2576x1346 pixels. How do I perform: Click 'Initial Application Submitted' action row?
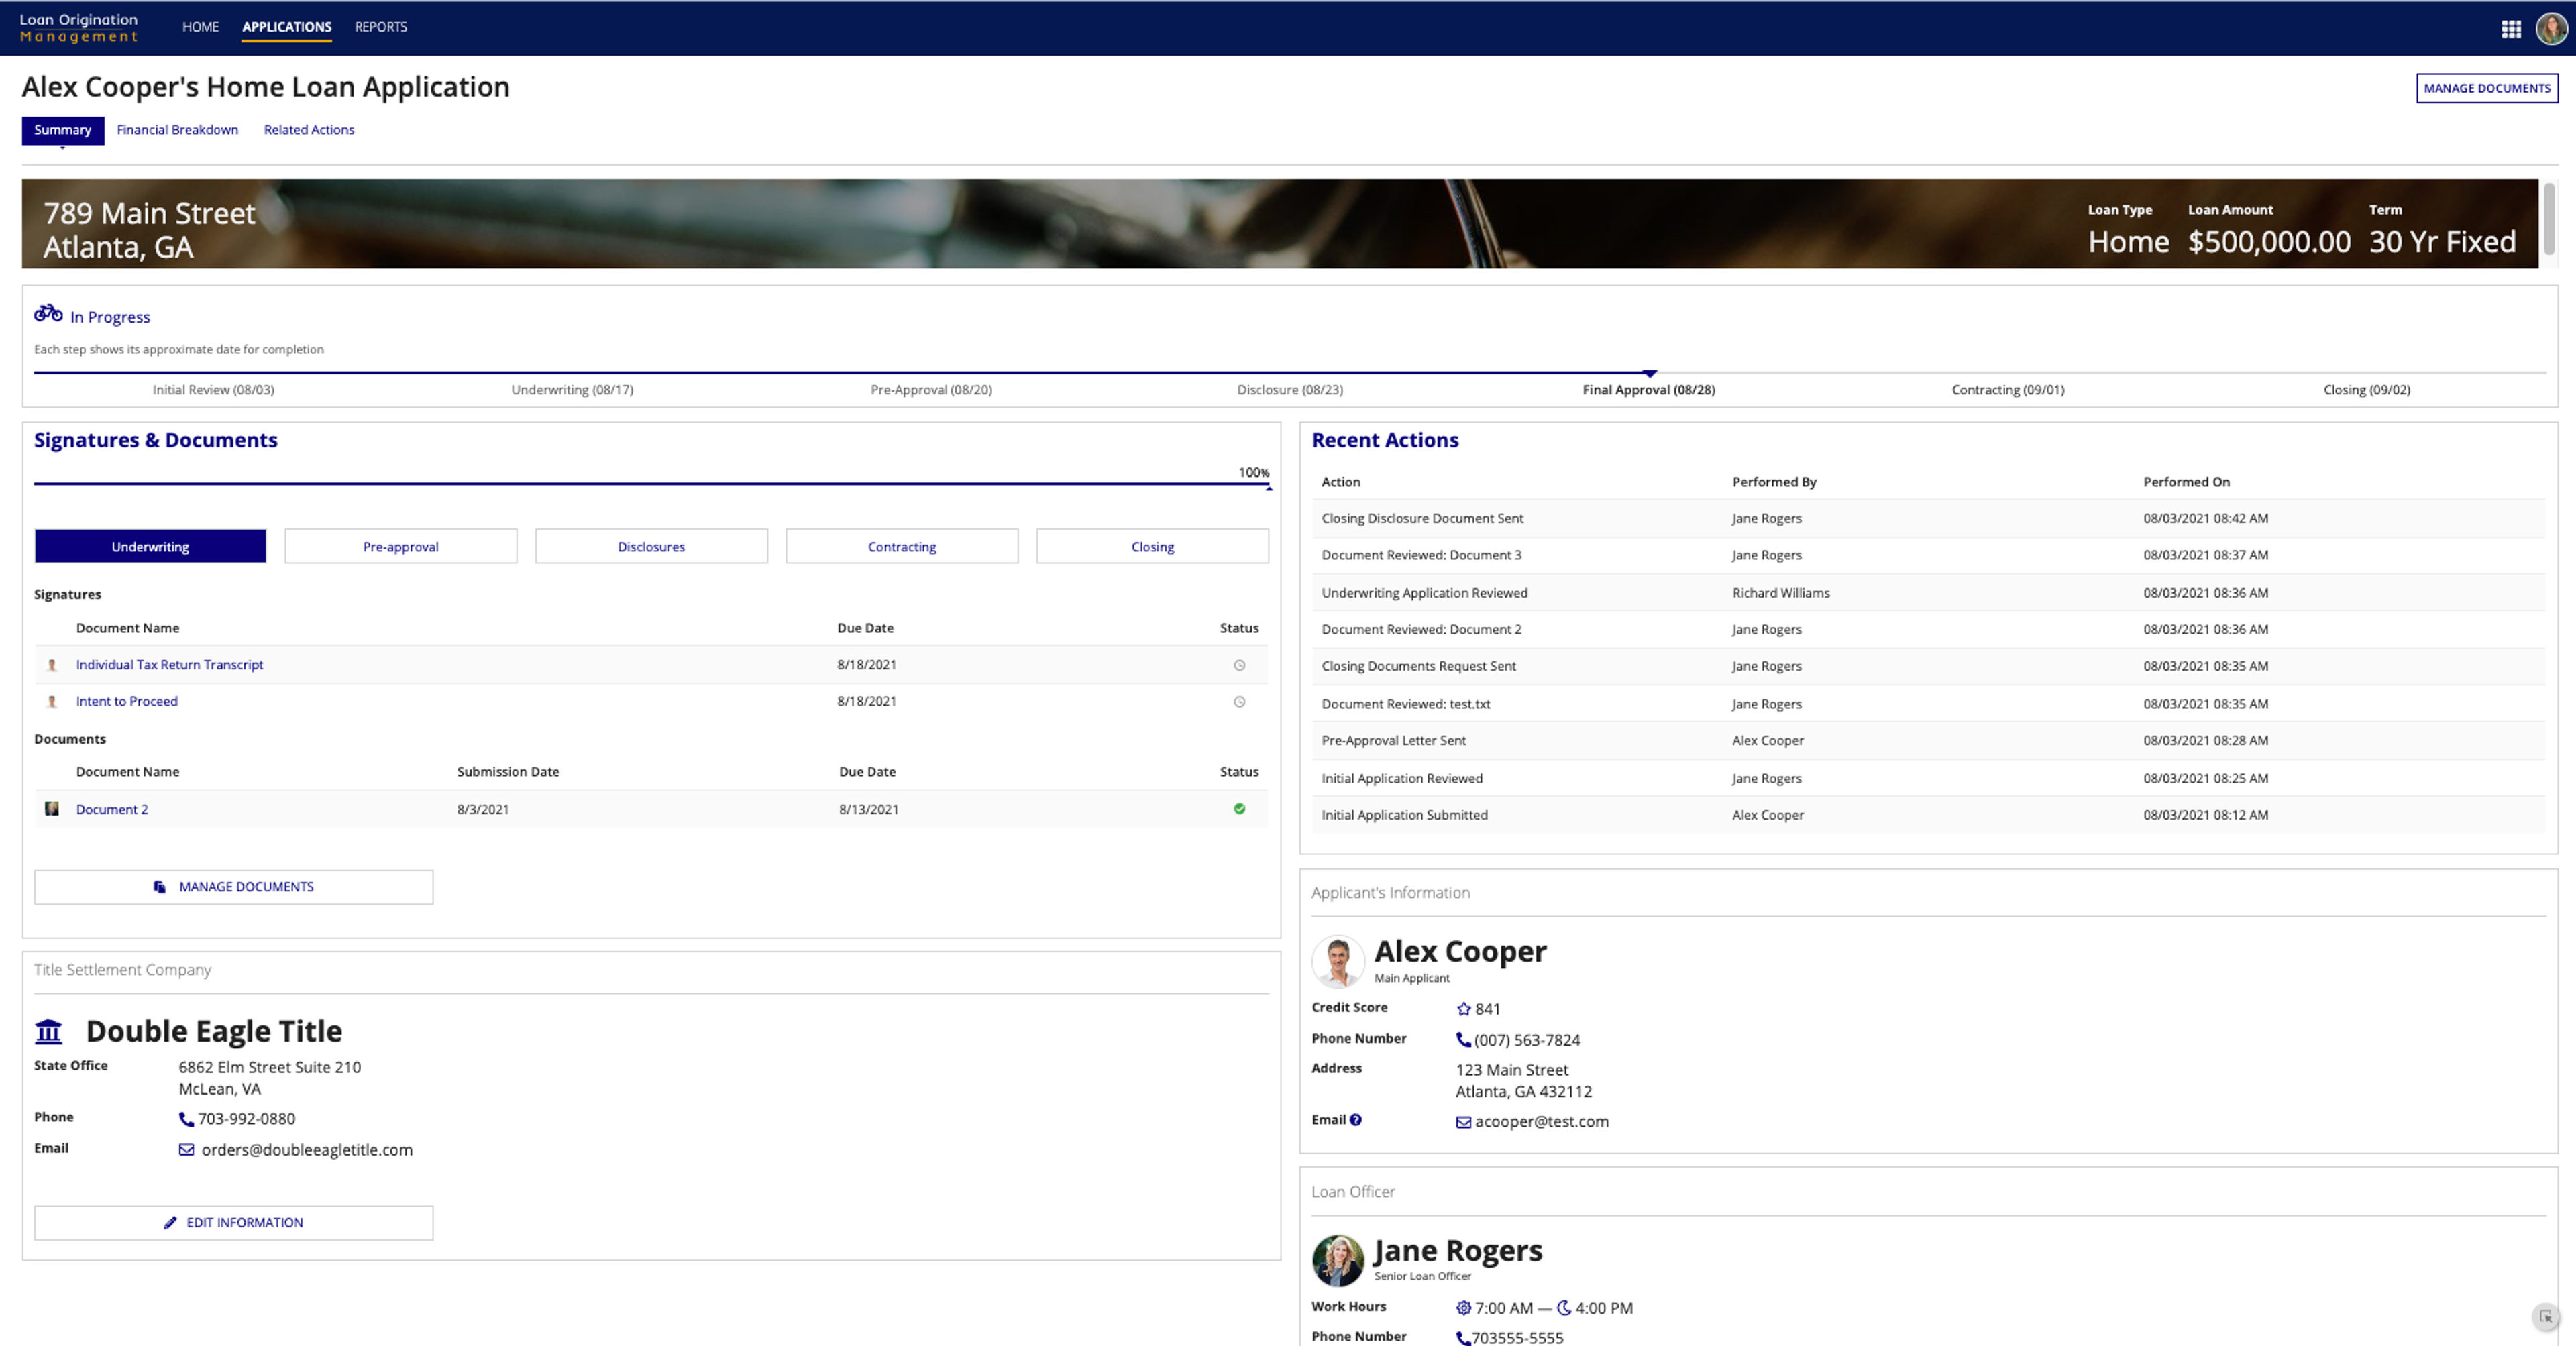click(1928, 815)
